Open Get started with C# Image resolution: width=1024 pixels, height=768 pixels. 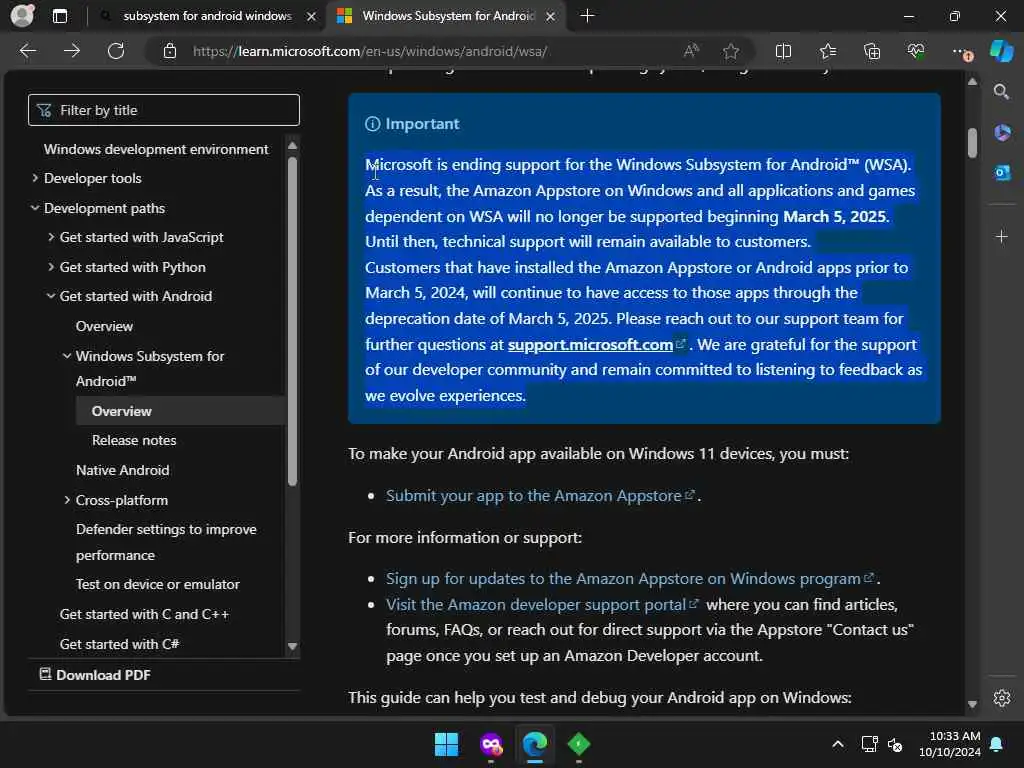click(120, 645)
